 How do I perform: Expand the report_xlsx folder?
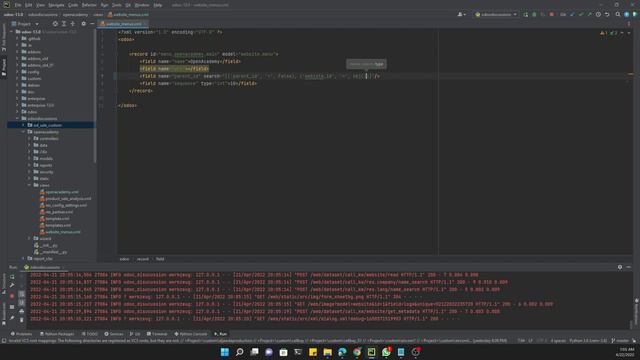(x=23, y=258)
